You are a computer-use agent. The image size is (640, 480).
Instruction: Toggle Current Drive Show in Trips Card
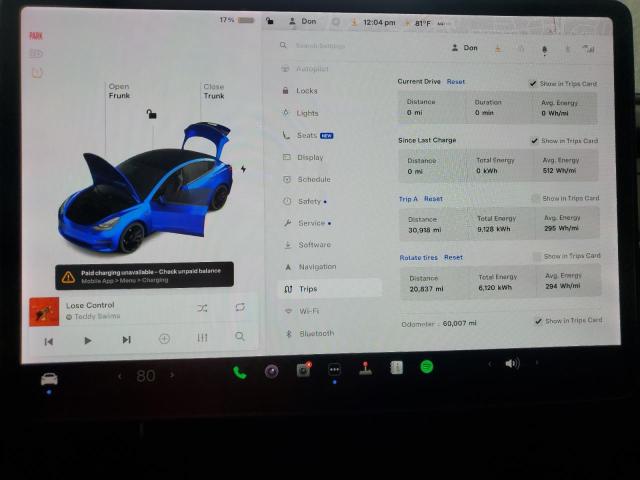533,84
